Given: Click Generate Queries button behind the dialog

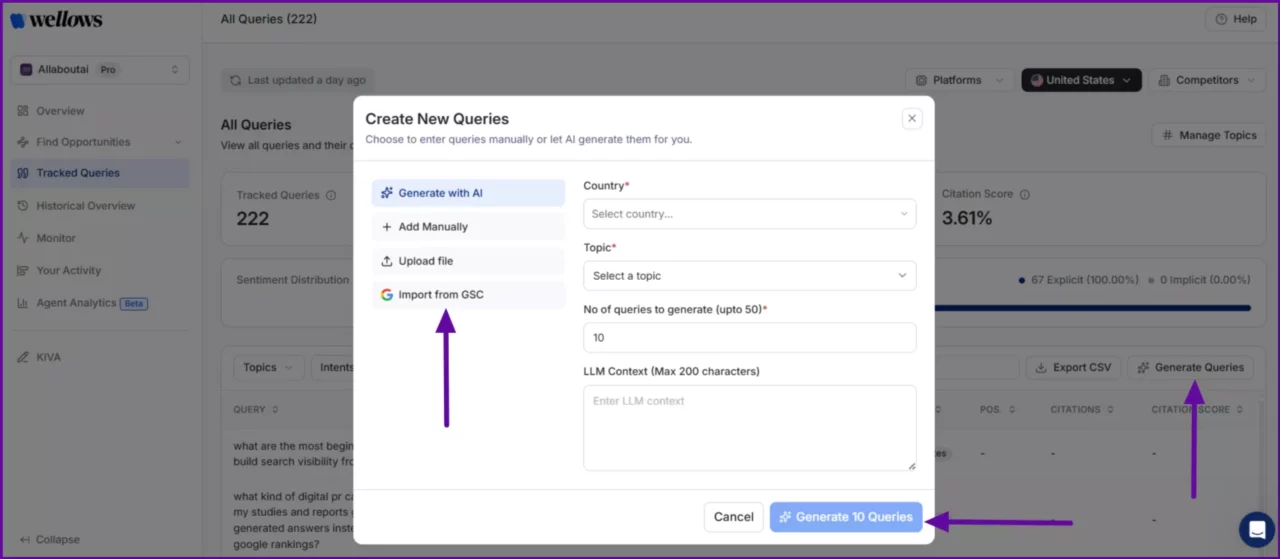Looking at the screenshot, I should click(x=1190, y=367).
